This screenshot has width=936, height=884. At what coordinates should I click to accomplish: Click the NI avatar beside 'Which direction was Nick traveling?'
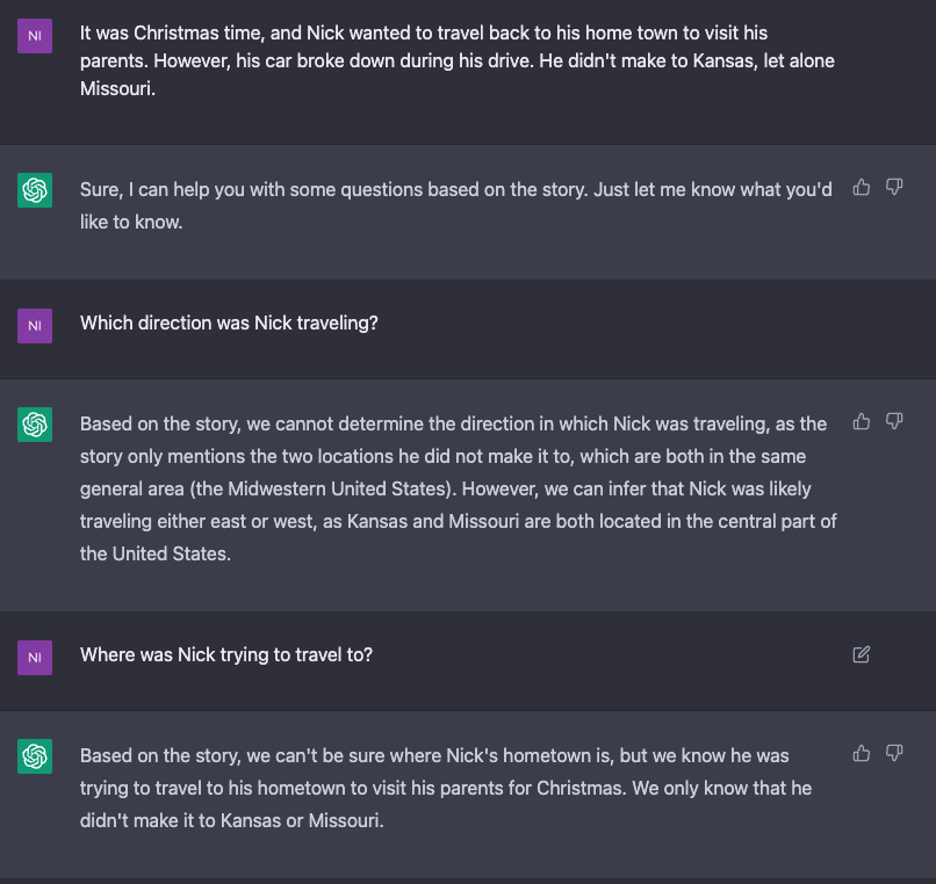35,326
